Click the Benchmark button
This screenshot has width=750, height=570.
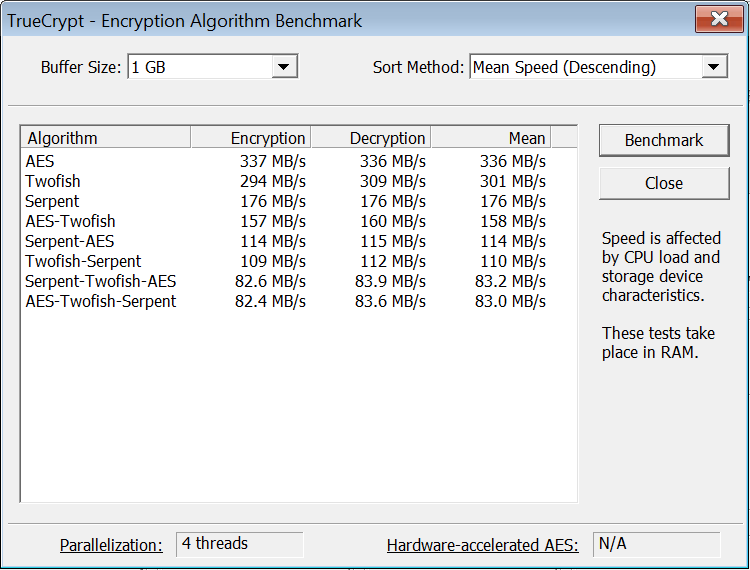(664, 140)
